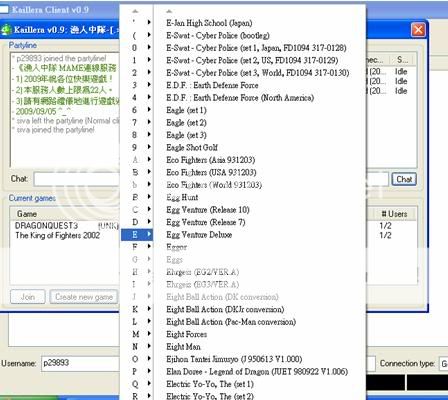Choose Eagle Shot Golf

pos(192,147)
